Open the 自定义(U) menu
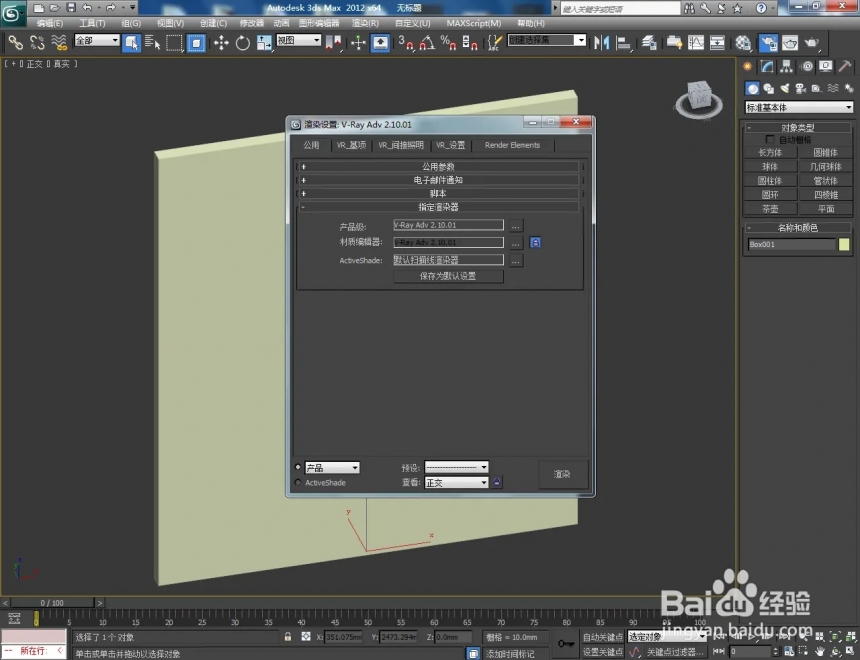This screenshot has height=660, width=860. click(412, 23)
